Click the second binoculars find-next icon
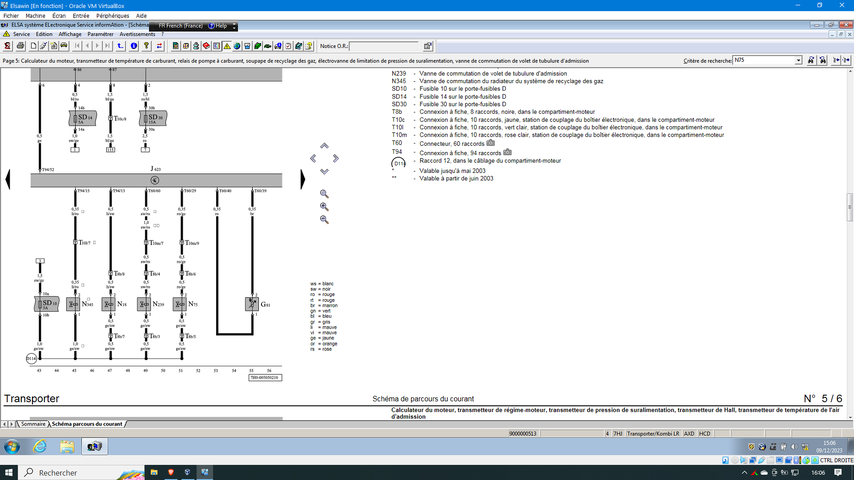Image resolution: width=854 pixels, height=480 pixels. point(822,60)
